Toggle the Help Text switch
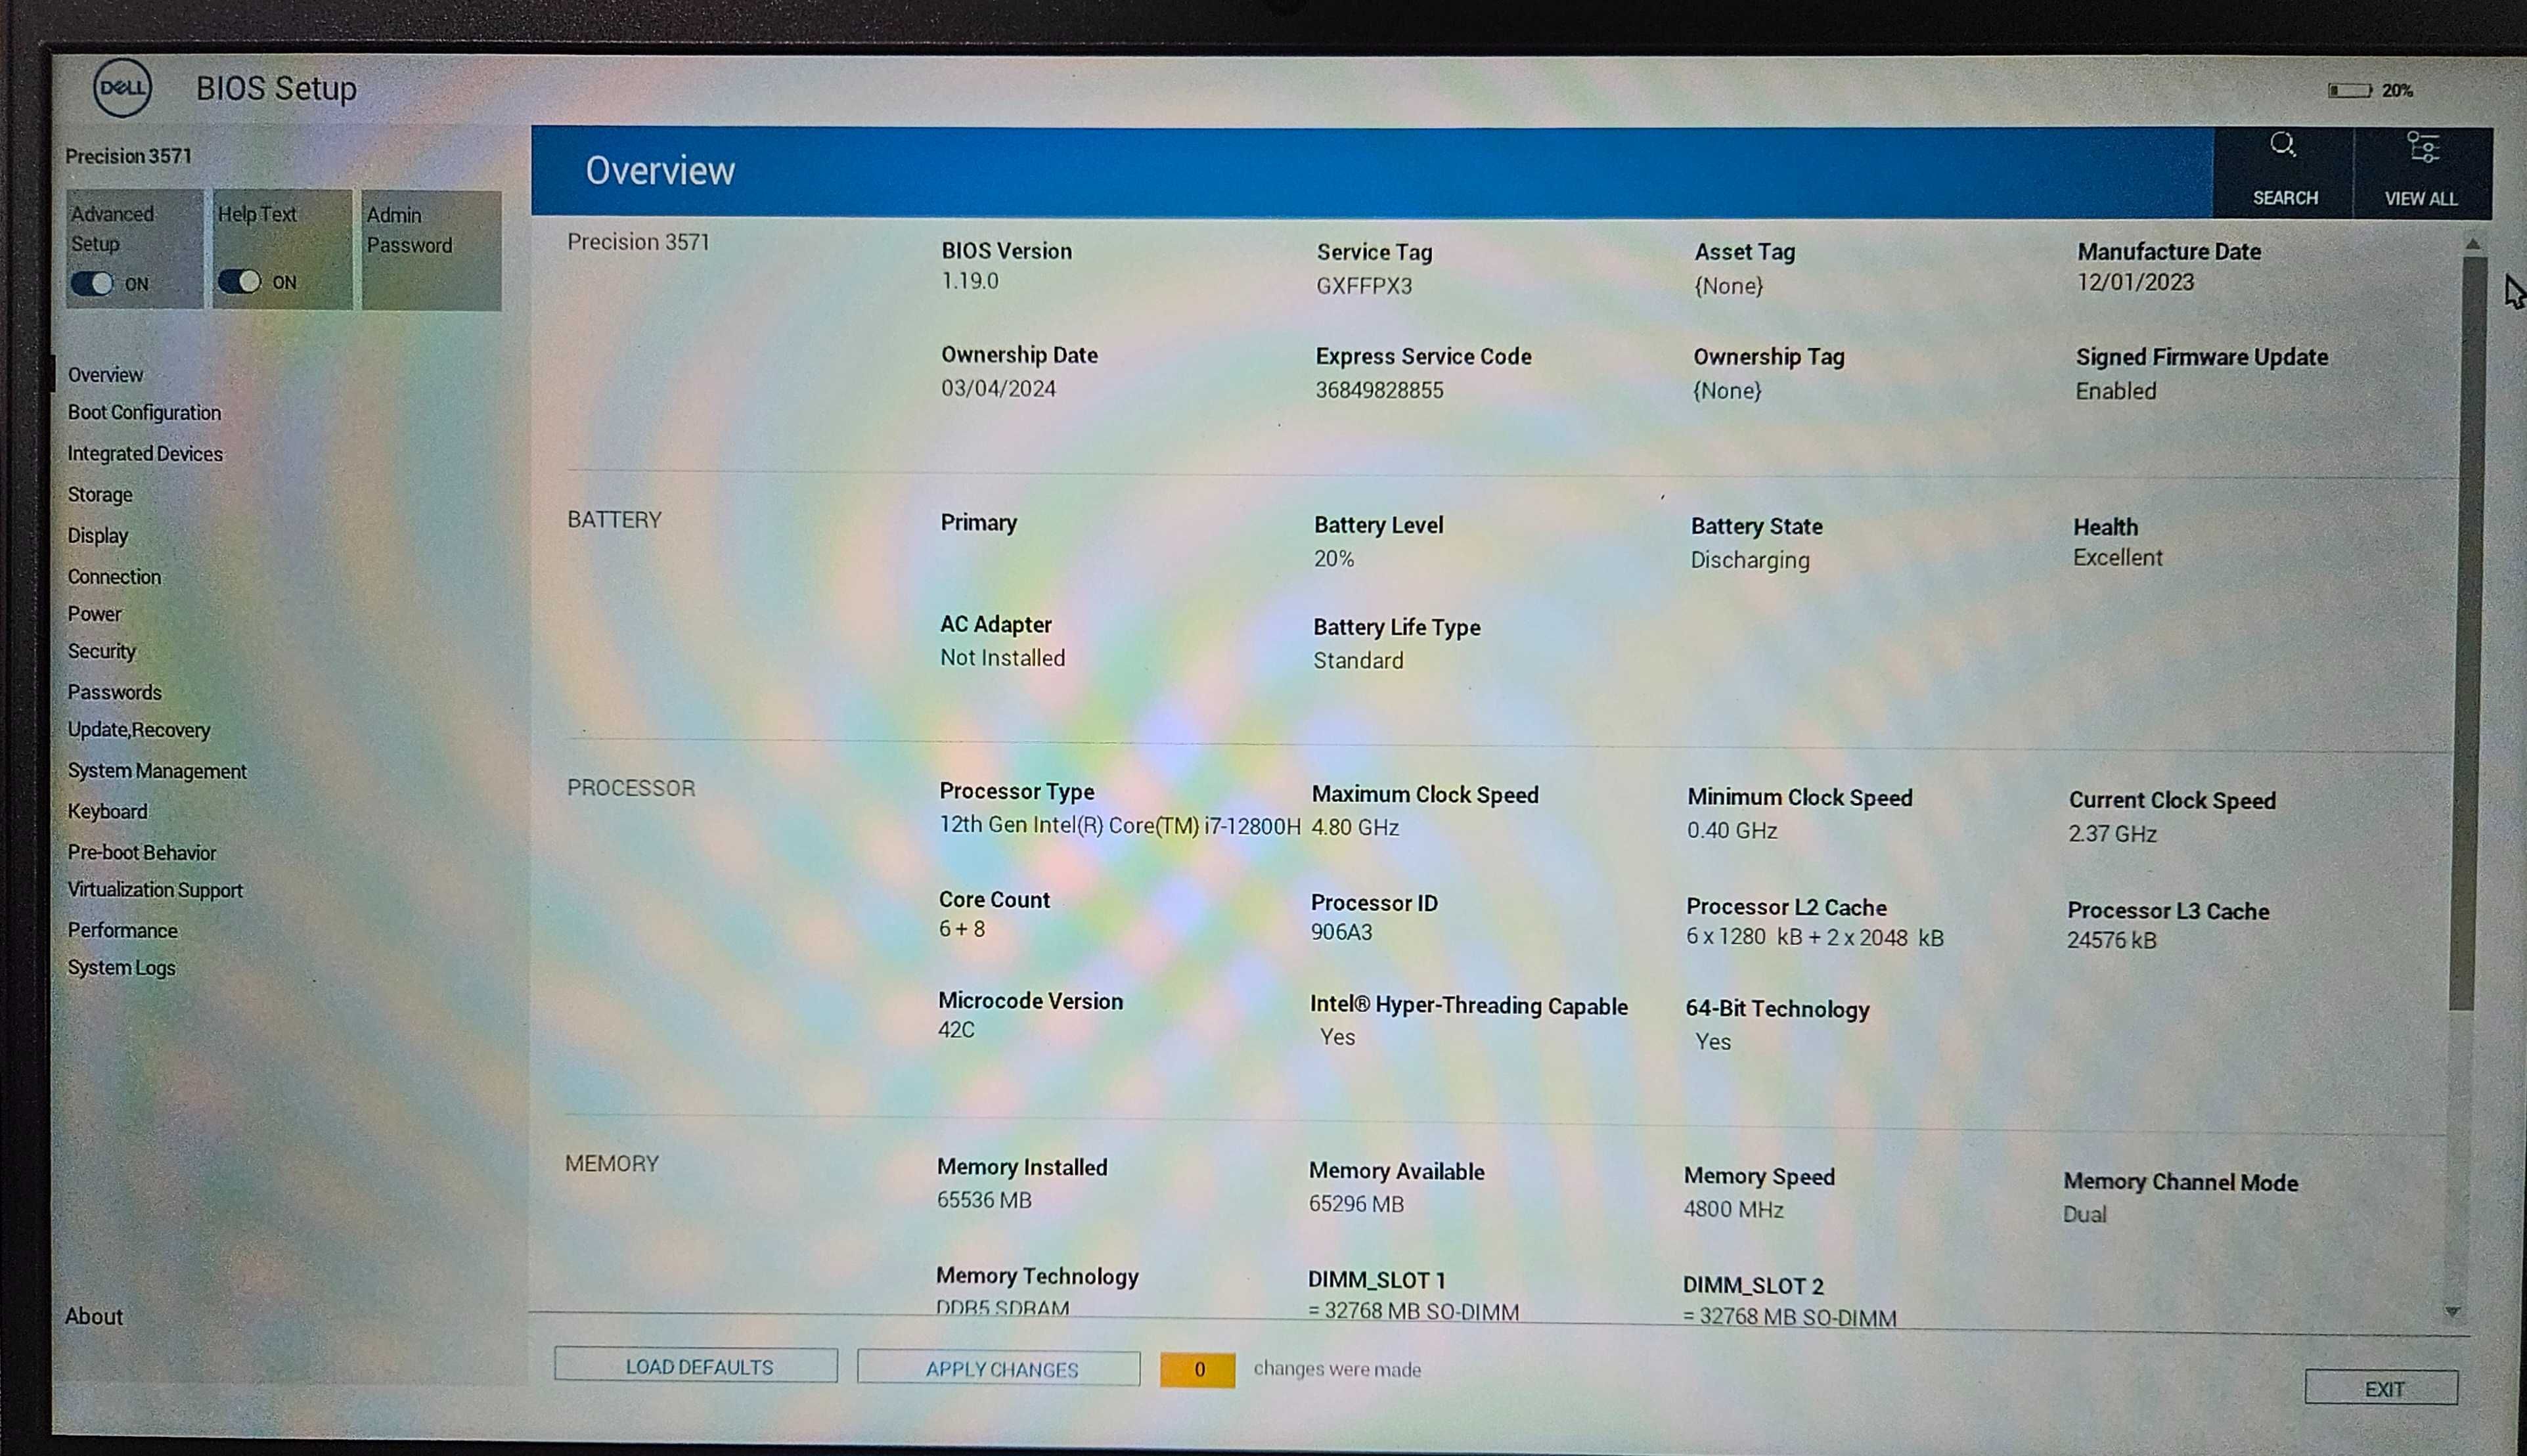Image resolution: width=2527 pixels, height=1456 pixels. pyautogui.click(x=239, y=282)
